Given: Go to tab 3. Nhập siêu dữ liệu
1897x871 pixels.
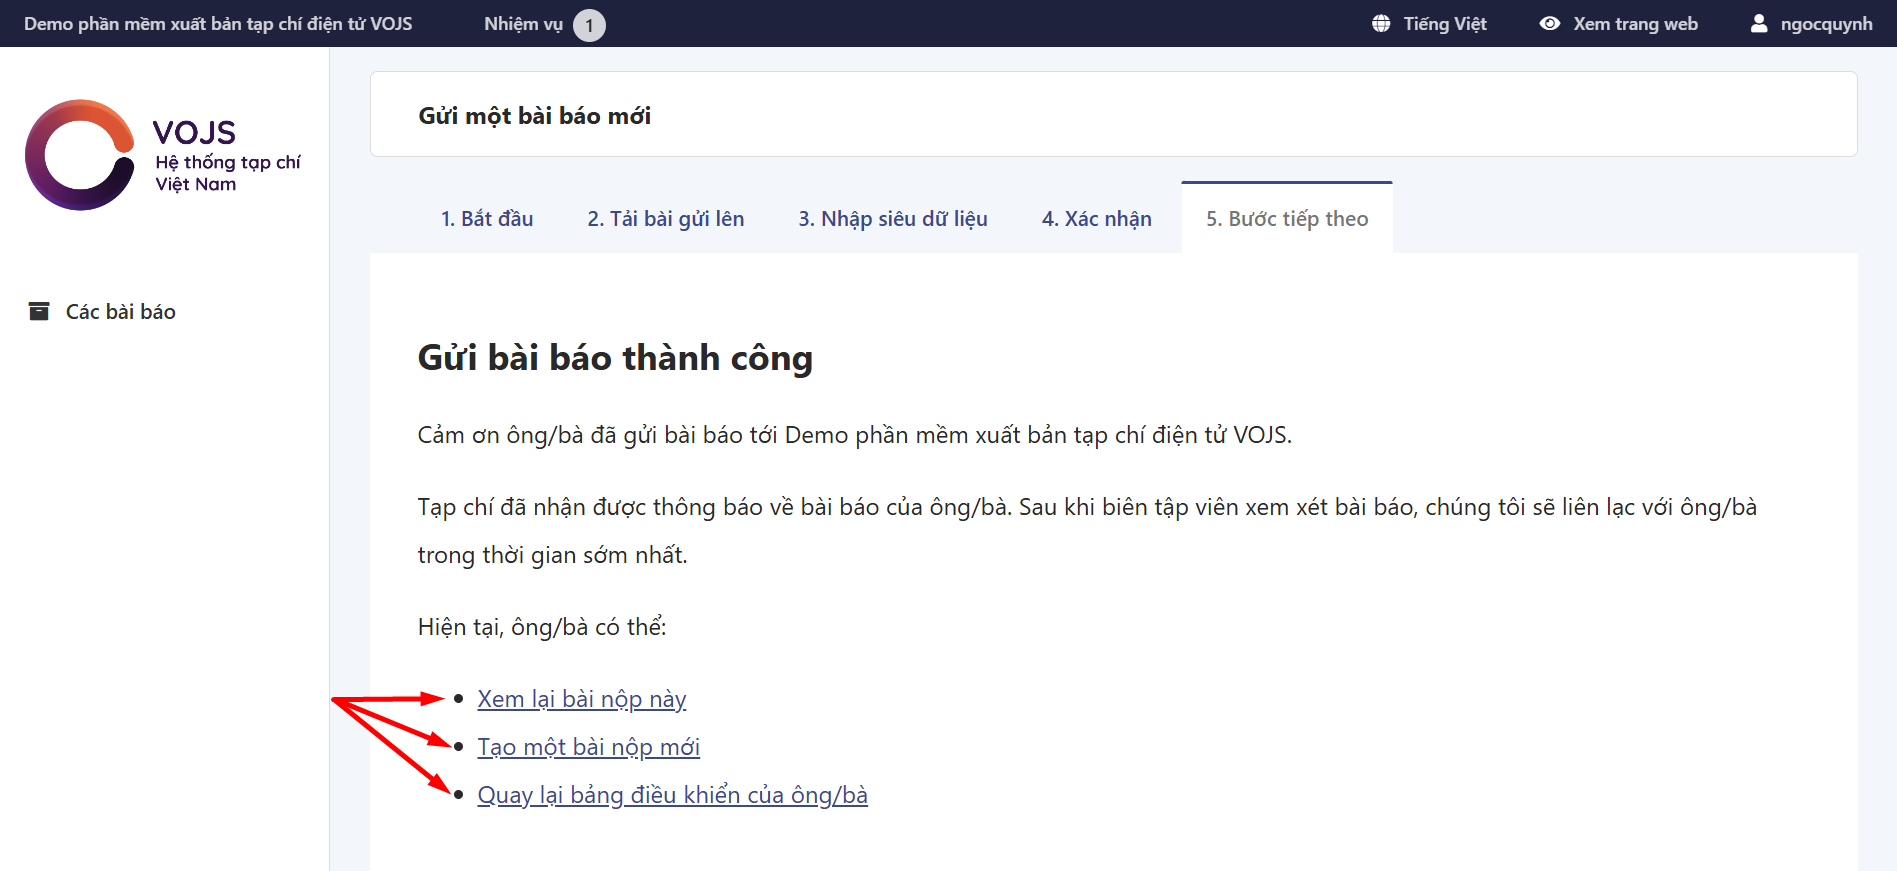Looking at the screenshot, I should [892, 219].
